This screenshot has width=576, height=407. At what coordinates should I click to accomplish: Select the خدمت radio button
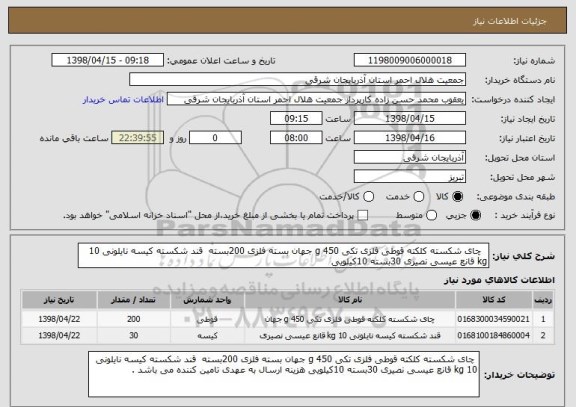pos(419,197)
